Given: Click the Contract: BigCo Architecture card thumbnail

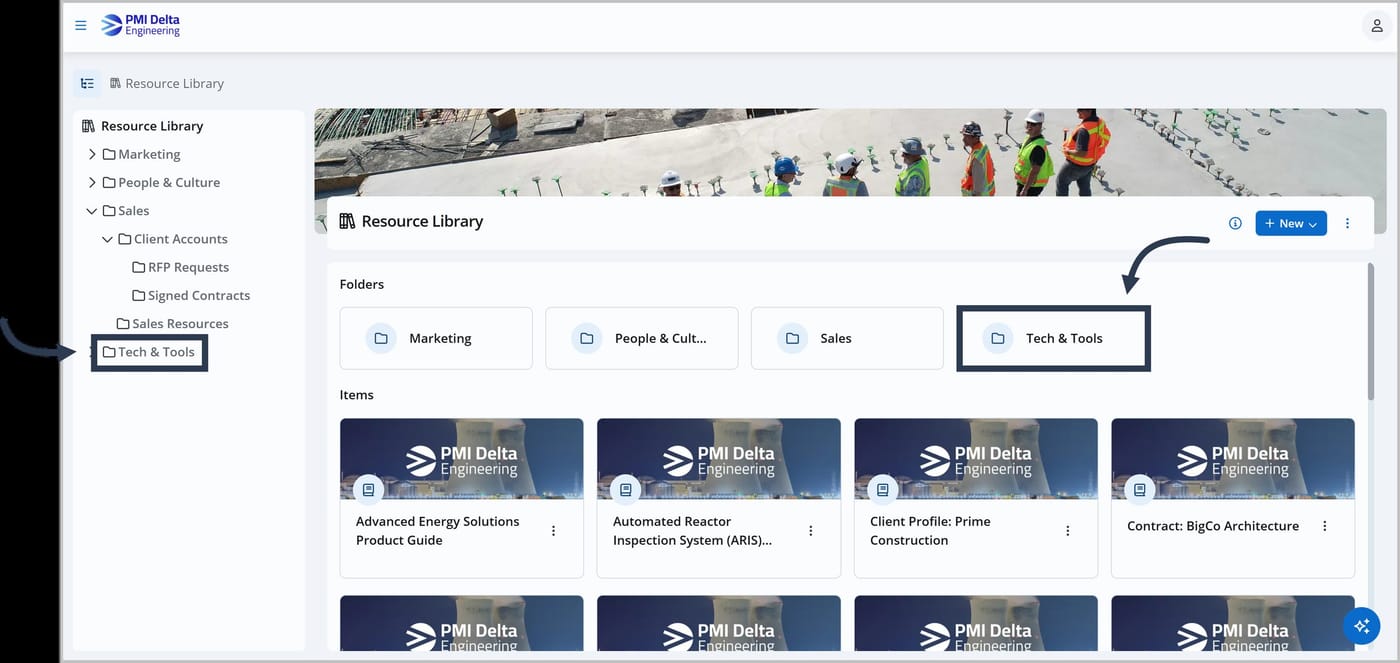Looking at the screenshot, I should coord(1233,459).
